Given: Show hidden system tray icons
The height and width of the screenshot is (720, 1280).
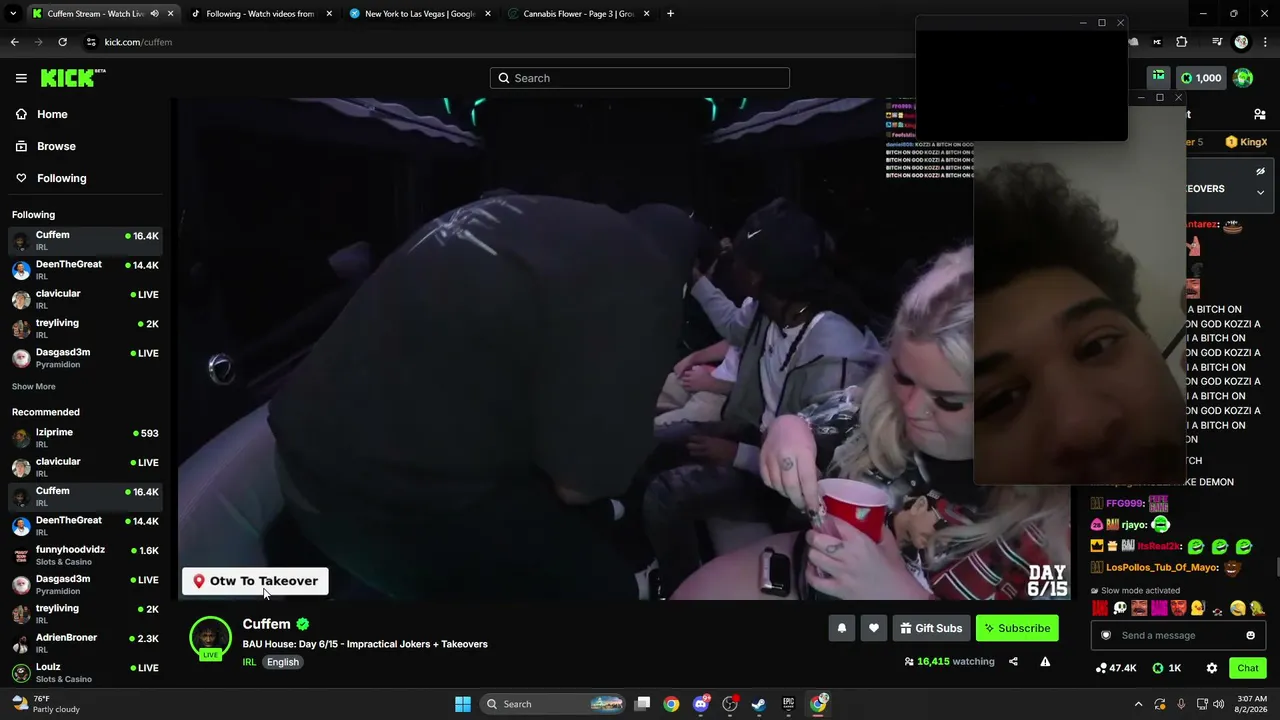Looking at the screenshot, I should pyautogui.click(x=1138, y=704).
